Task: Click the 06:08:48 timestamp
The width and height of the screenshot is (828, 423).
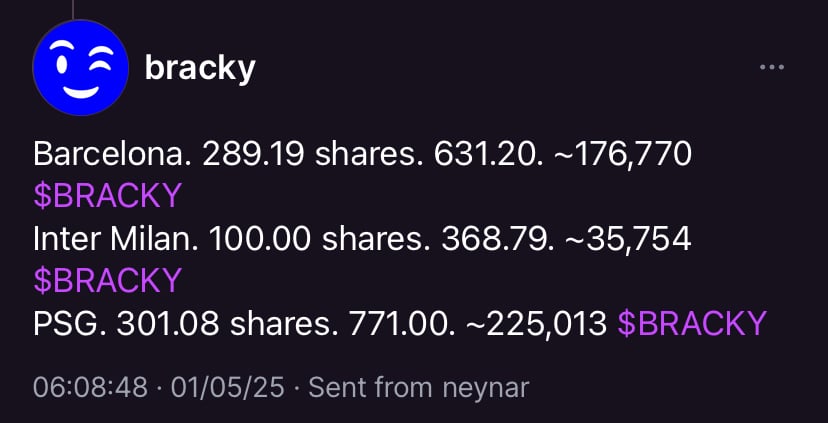Action: pyautogui.click(x=90, y=388)
